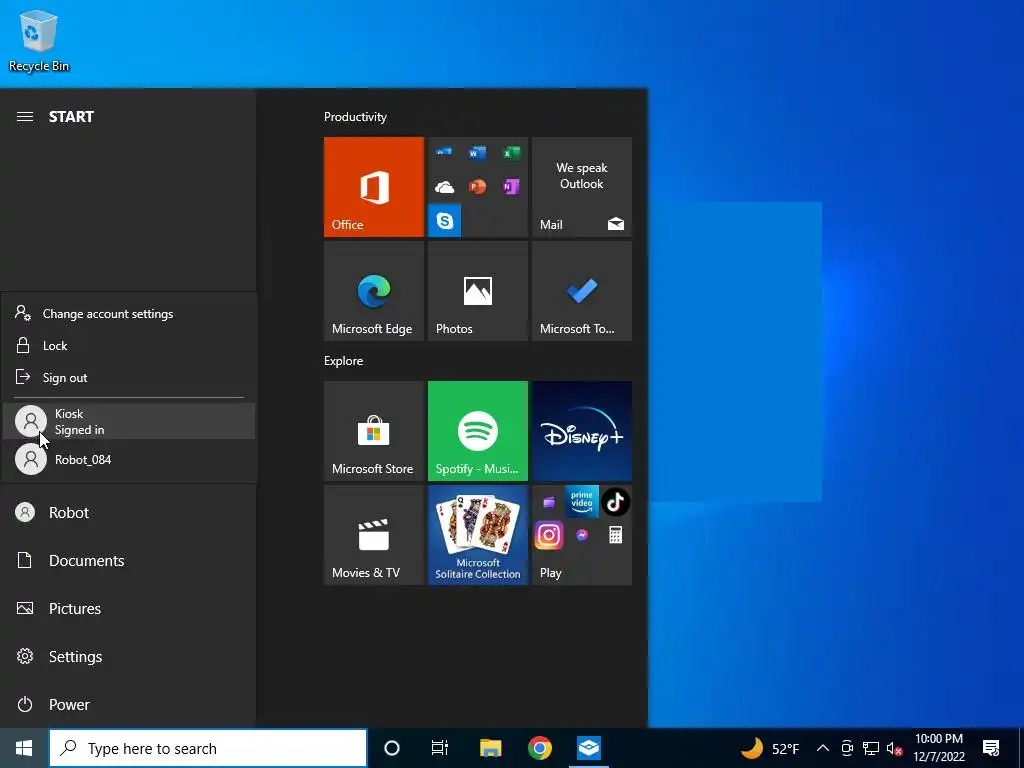The width and height of the screenshot is (1024, 768).
Task: Open Pictures from the Start sidebar
Action: pos(128,609)
